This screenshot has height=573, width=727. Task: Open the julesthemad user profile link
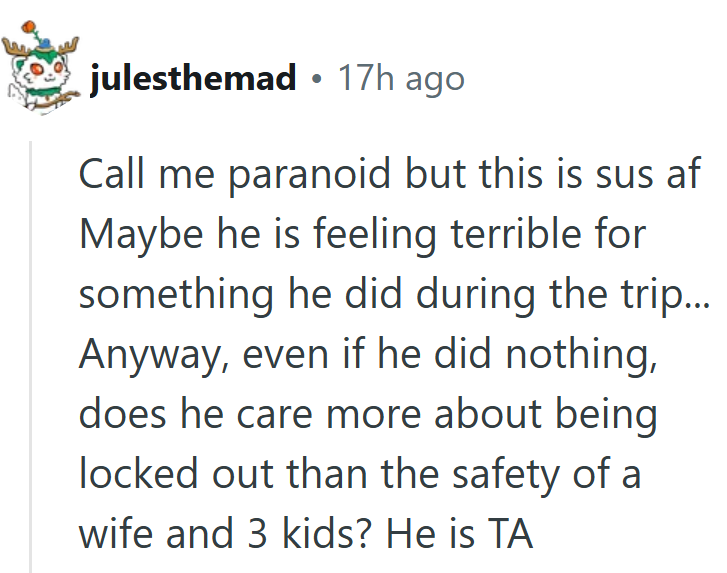193,77
